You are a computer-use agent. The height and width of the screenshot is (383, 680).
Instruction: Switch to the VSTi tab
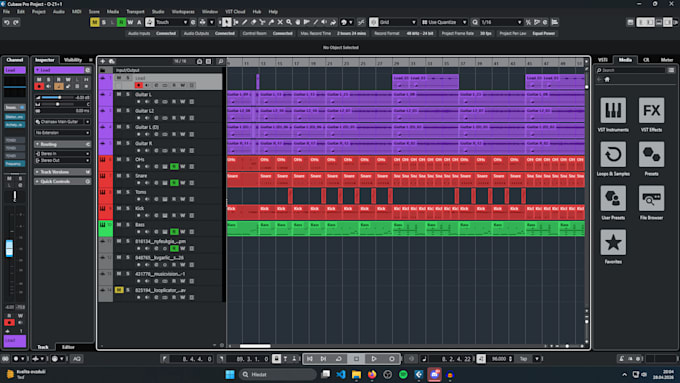coord(603,60)
